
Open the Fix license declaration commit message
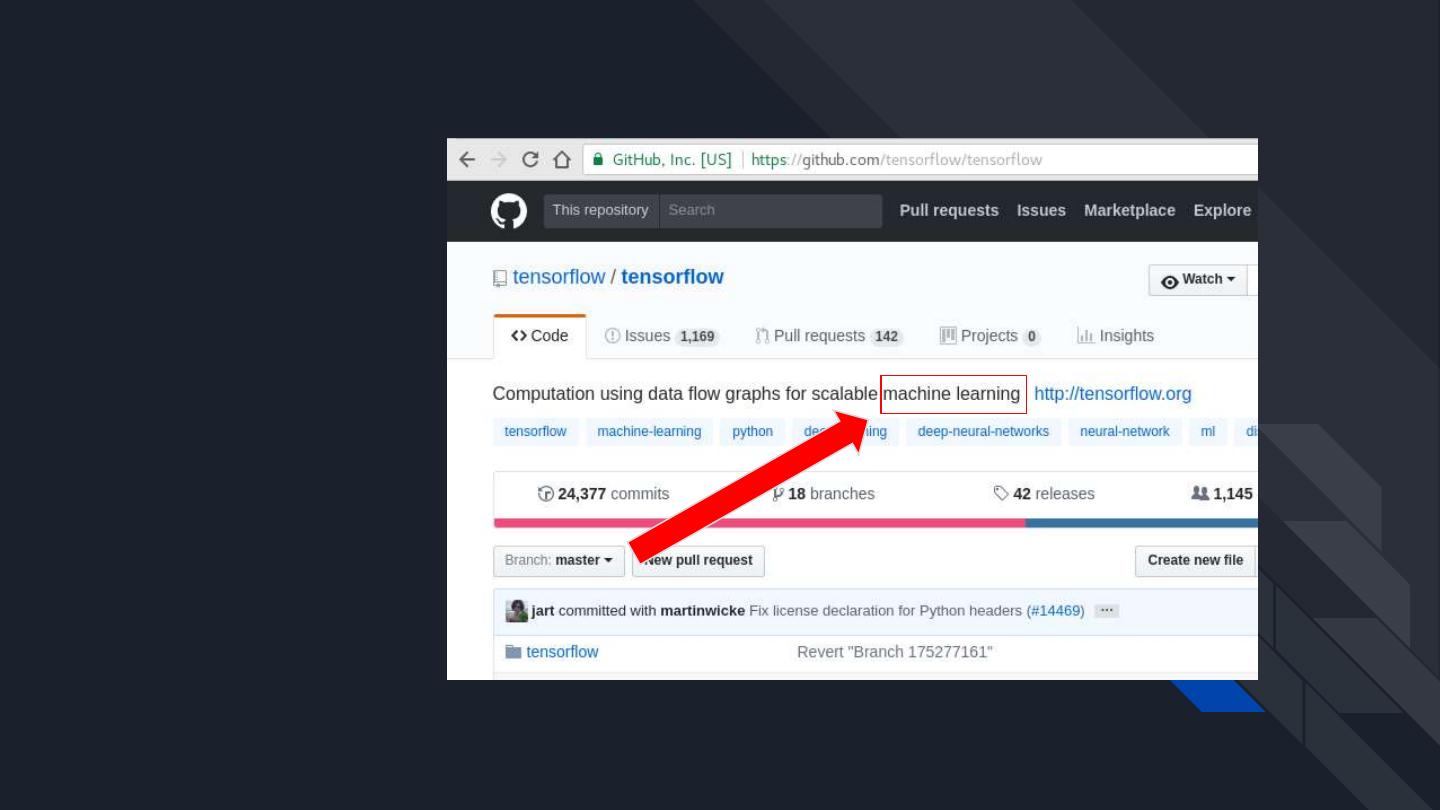pos(885,611)
